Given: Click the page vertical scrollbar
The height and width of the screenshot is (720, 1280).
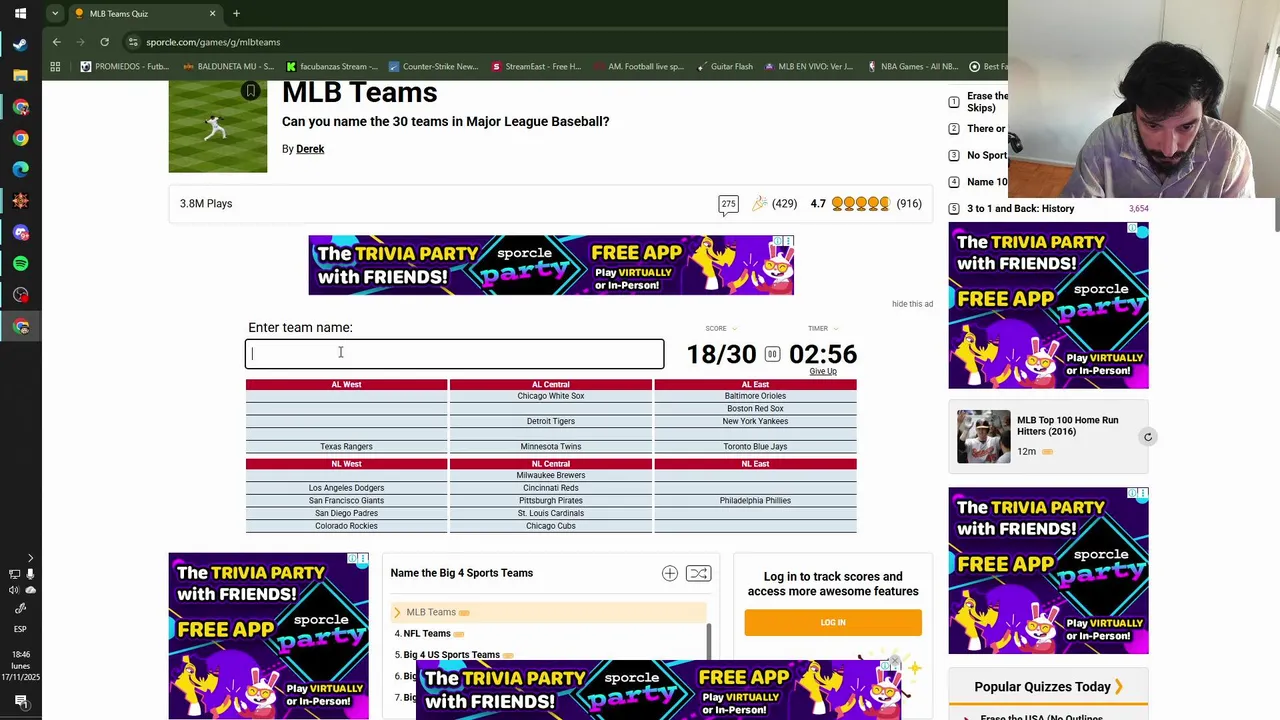Looking at the screenshot, I should tap(1276, 214).
